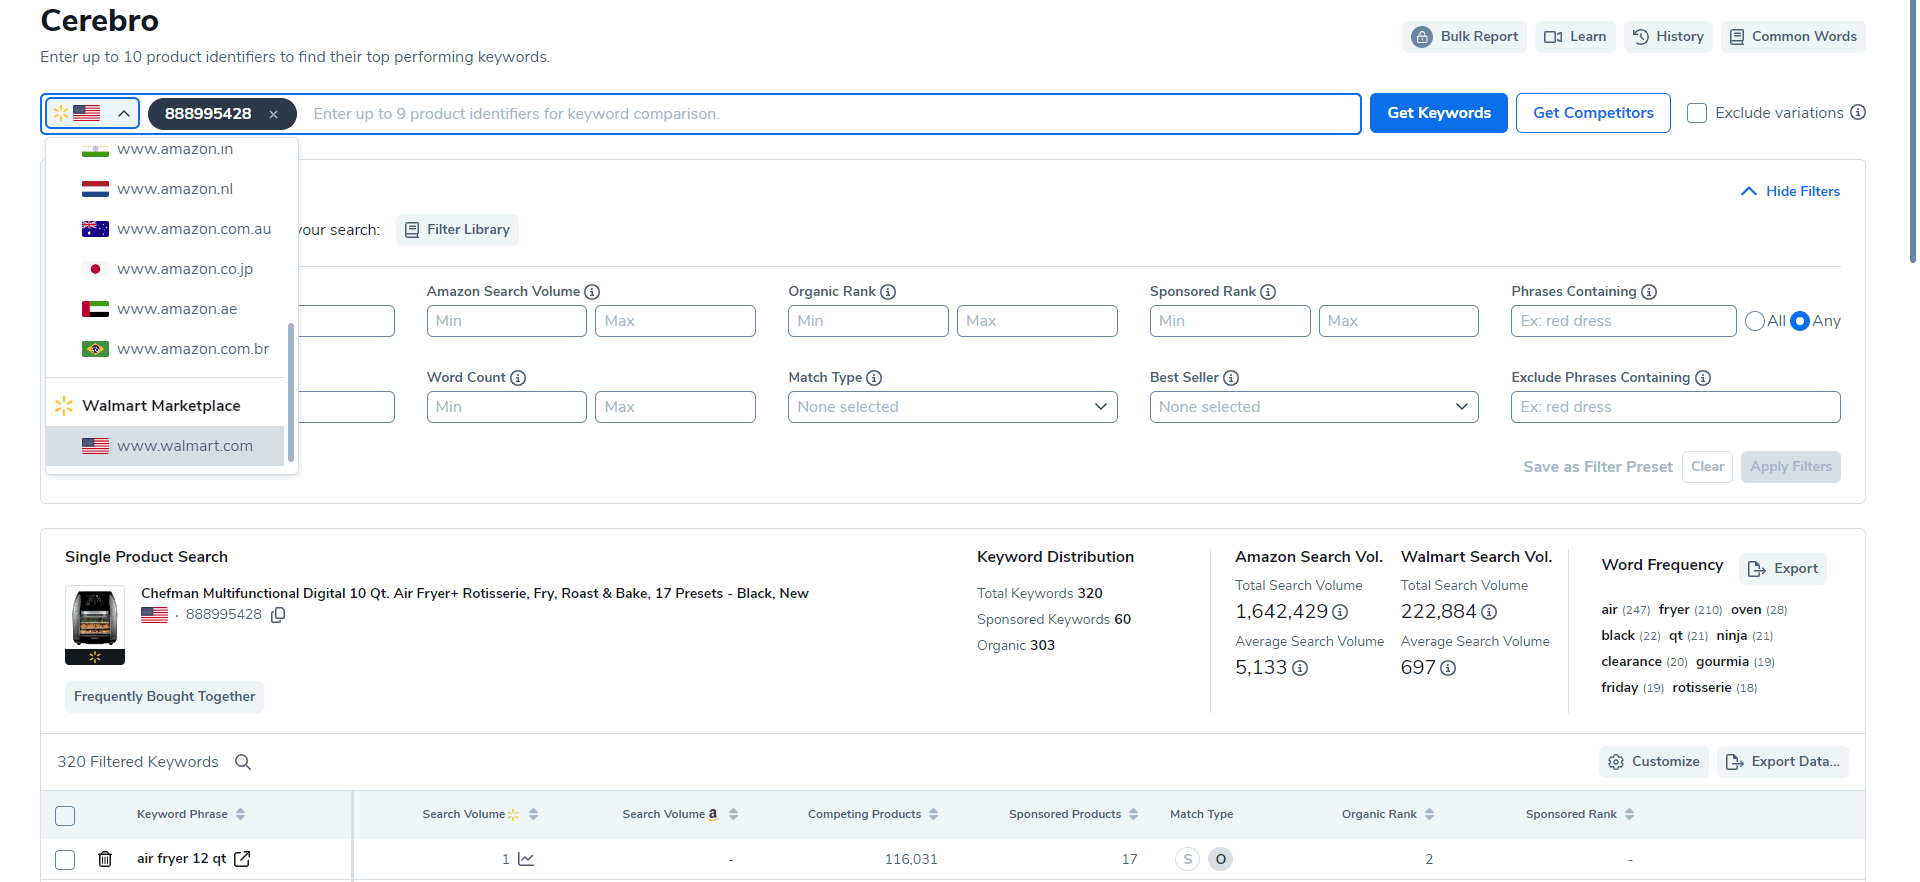Copy product ID 888995428
The height and width of the screenshot is (882, 1920).
(278, 615)
